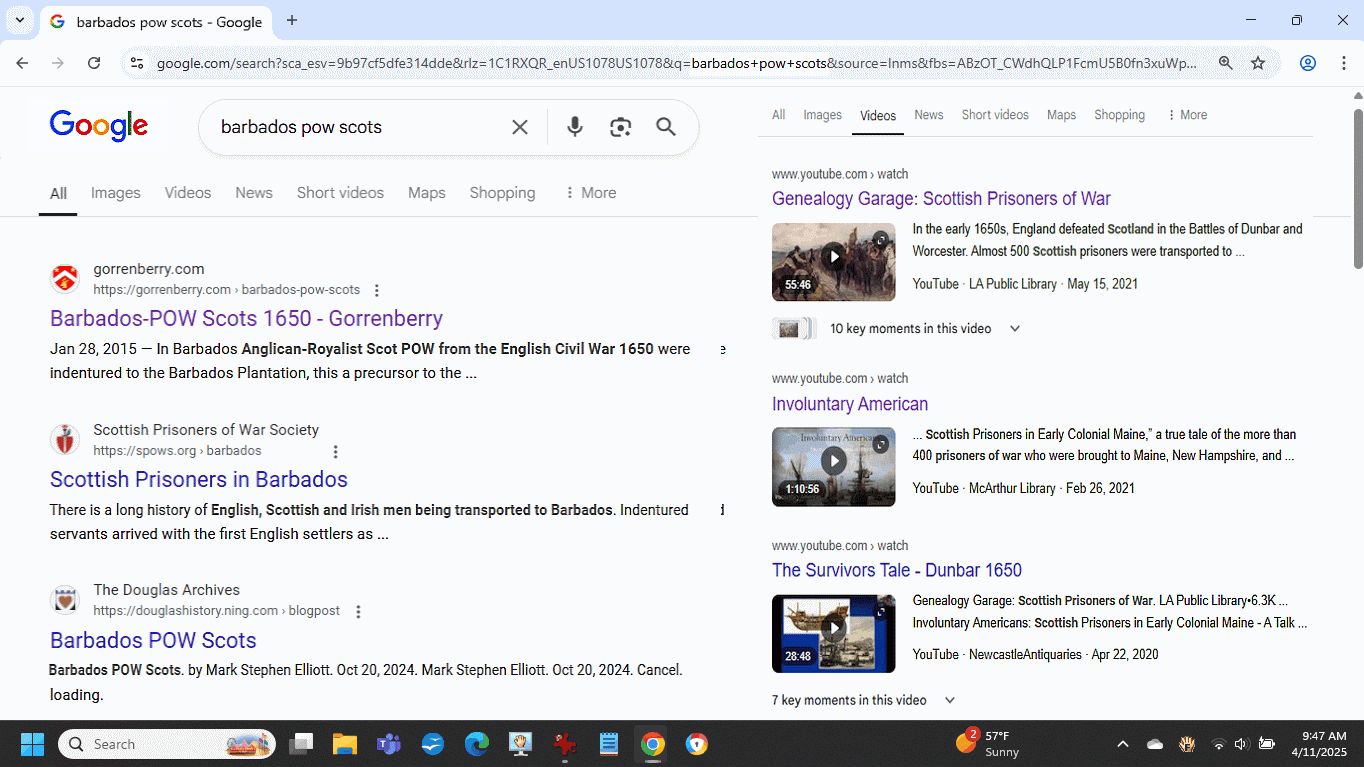Open Microsoft Teams from the taskbar
Viewport: 1364px width, 767px height.
(388, 744)
